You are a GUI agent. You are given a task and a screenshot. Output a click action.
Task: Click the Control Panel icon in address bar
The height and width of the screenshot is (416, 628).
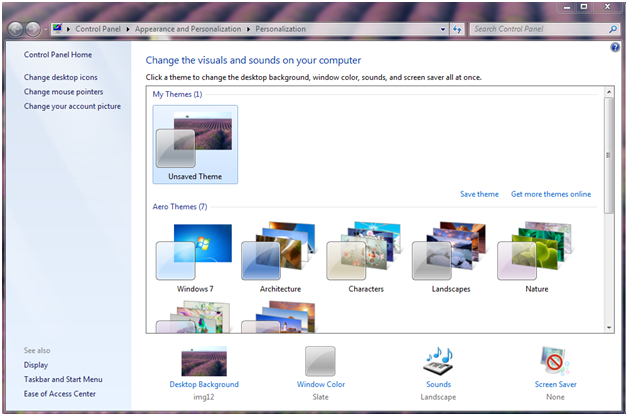pyautogui.click(x=57, y=29)
